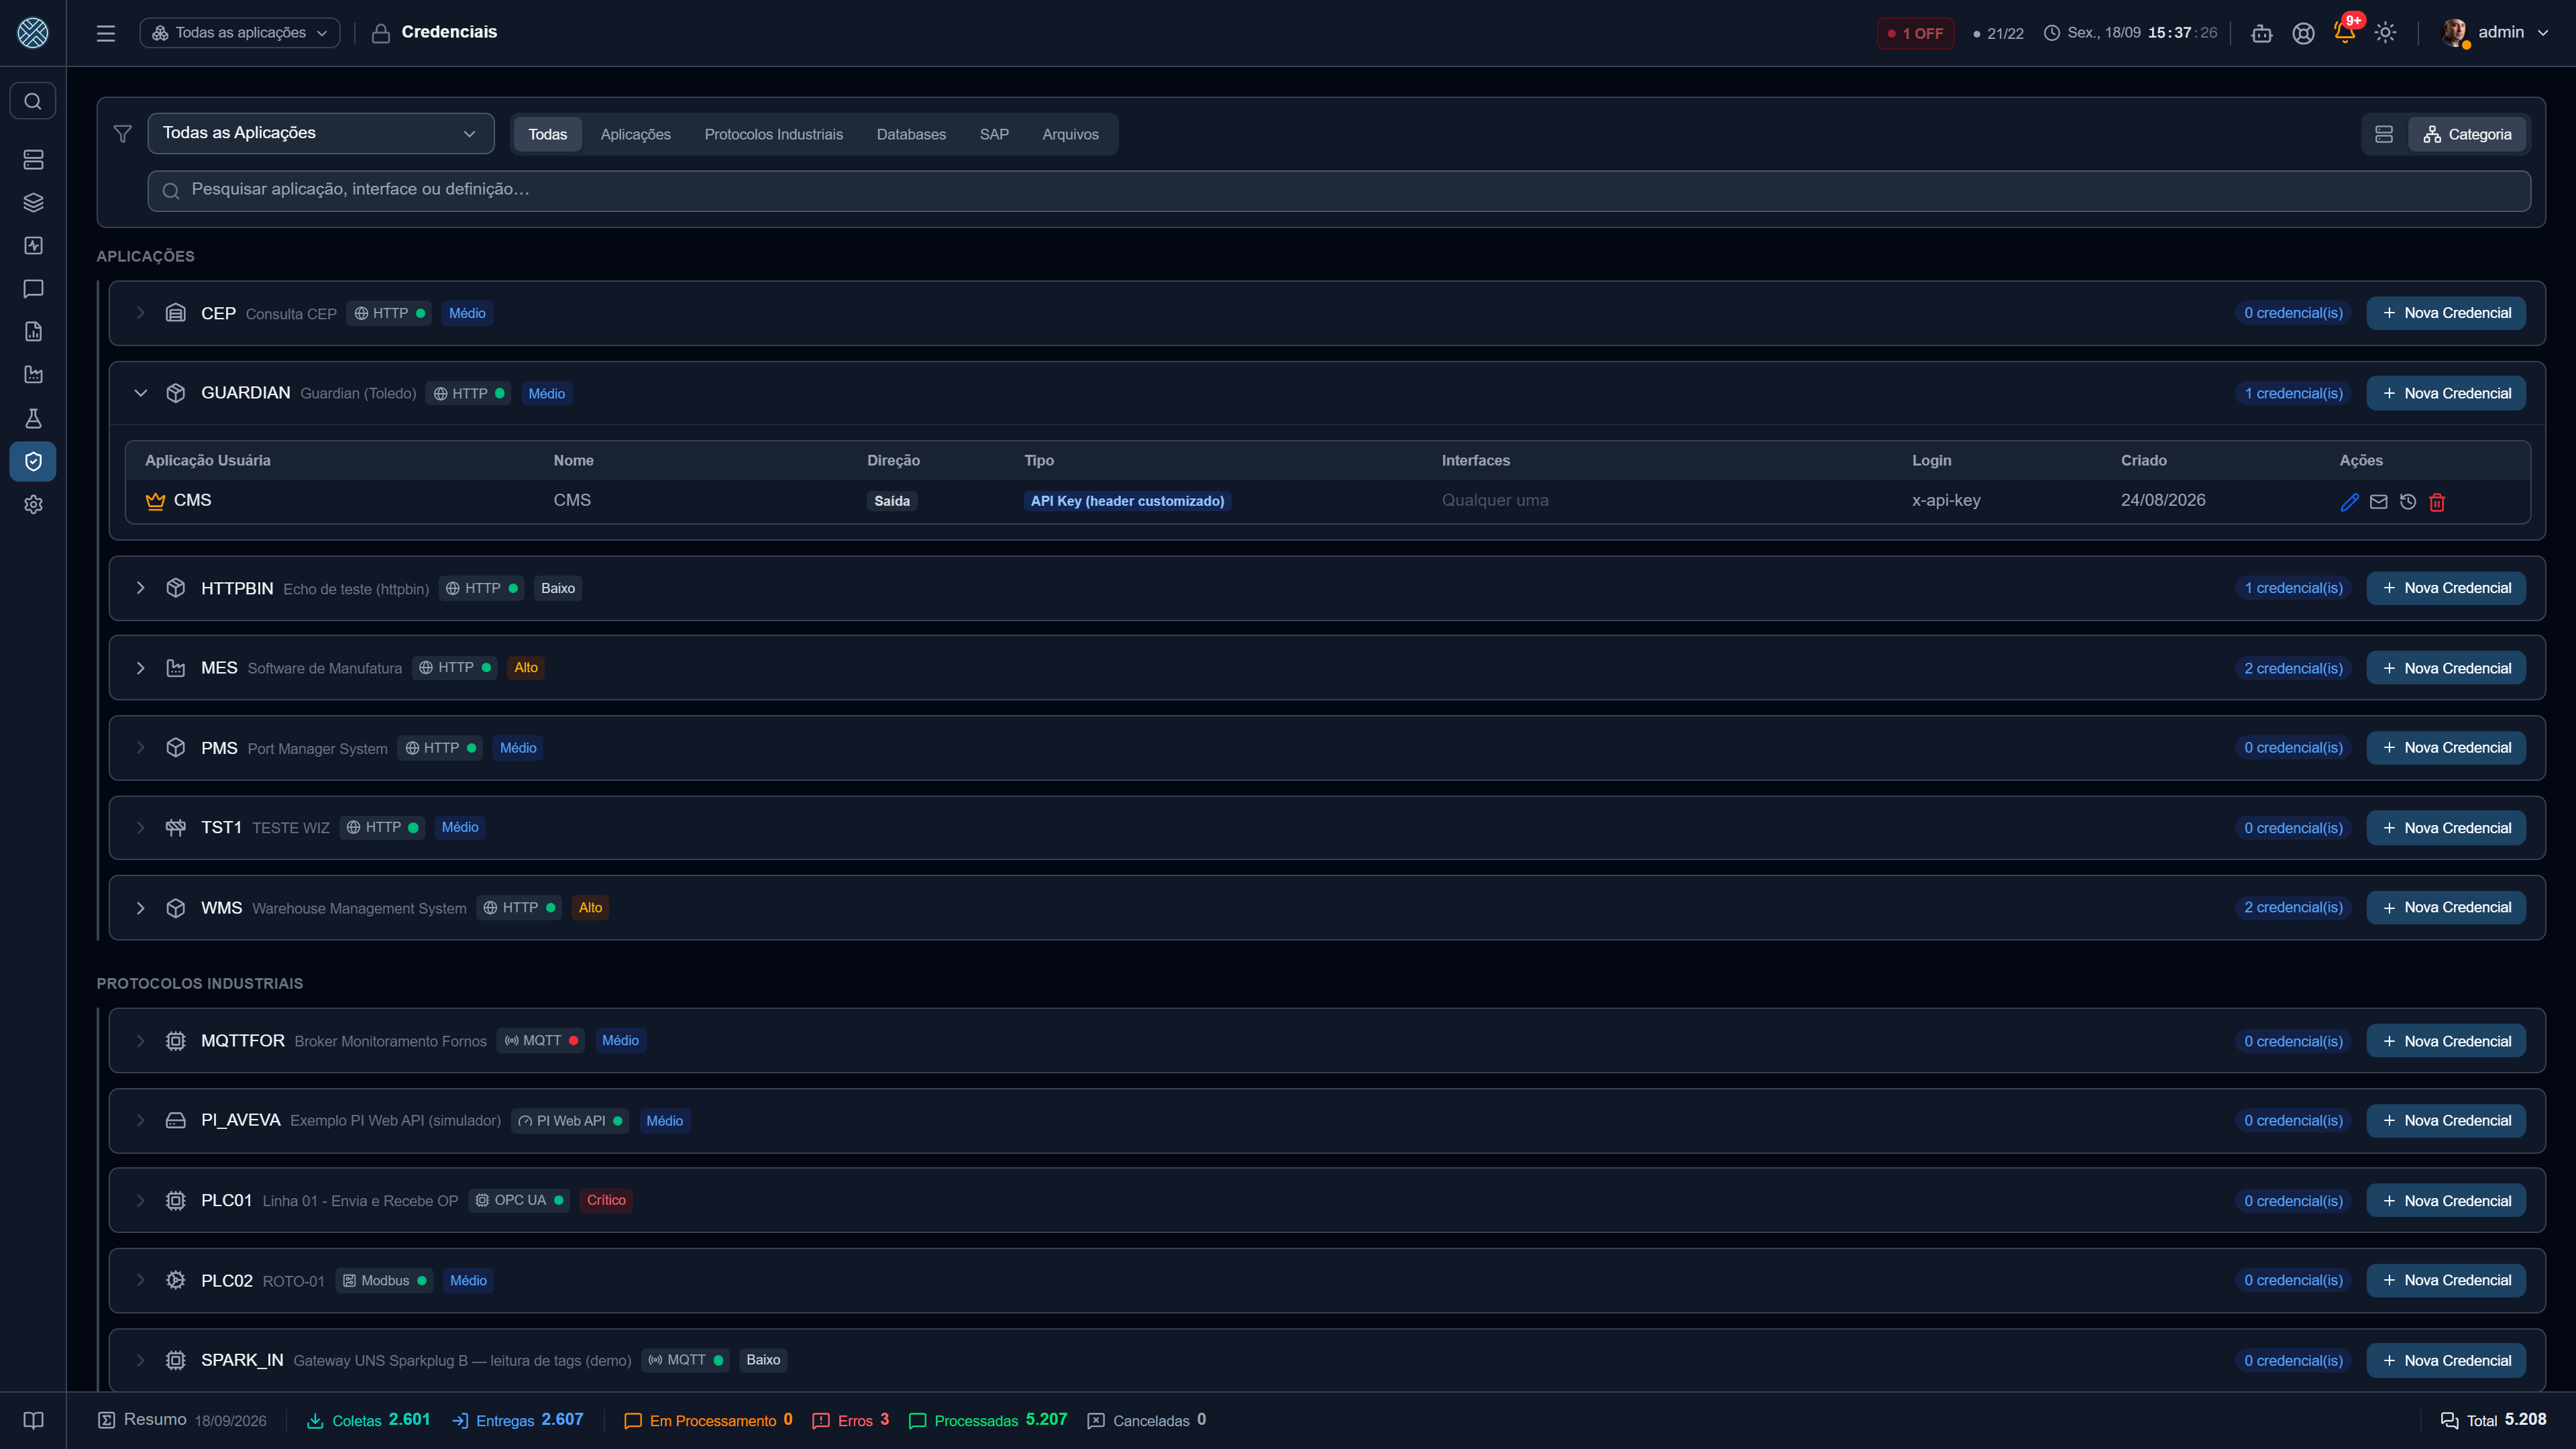Screen dimensions: 2576x1449
Task: Click 2 credencial(is) badge for MES
Action: click(2293, 668)
